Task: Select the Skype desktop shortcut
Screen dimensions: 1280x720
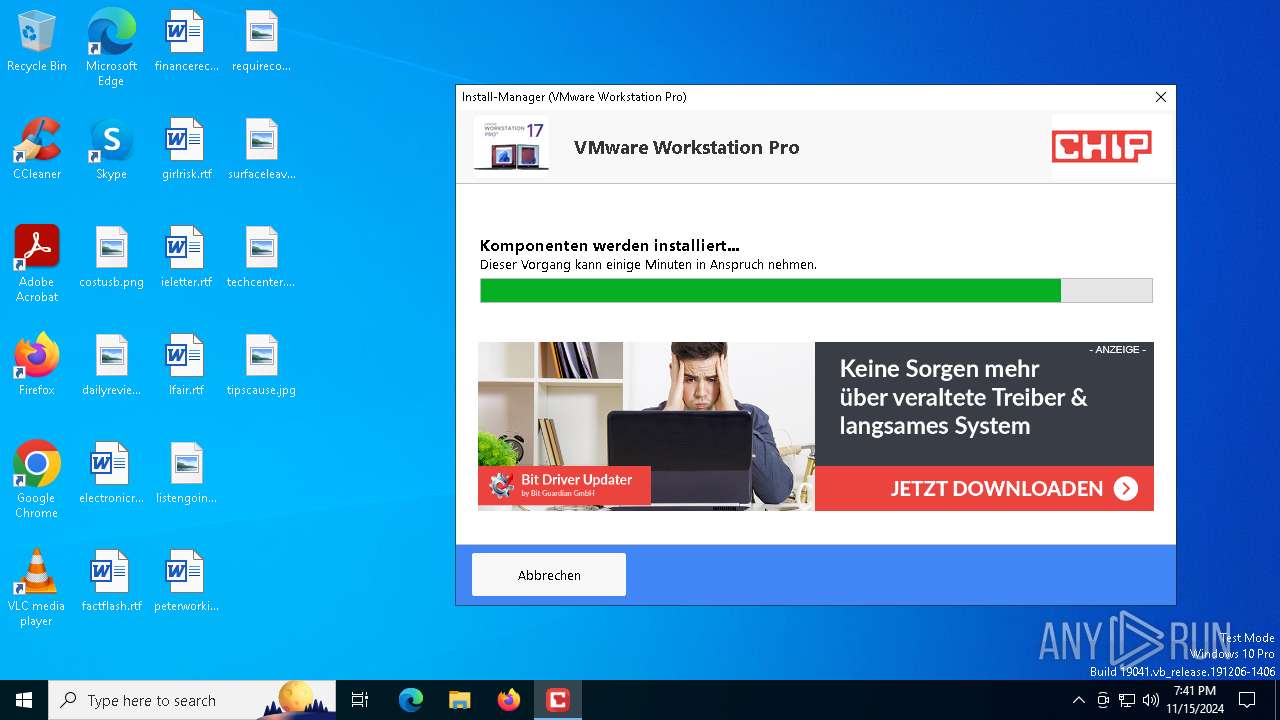Action: click(111, 150)
